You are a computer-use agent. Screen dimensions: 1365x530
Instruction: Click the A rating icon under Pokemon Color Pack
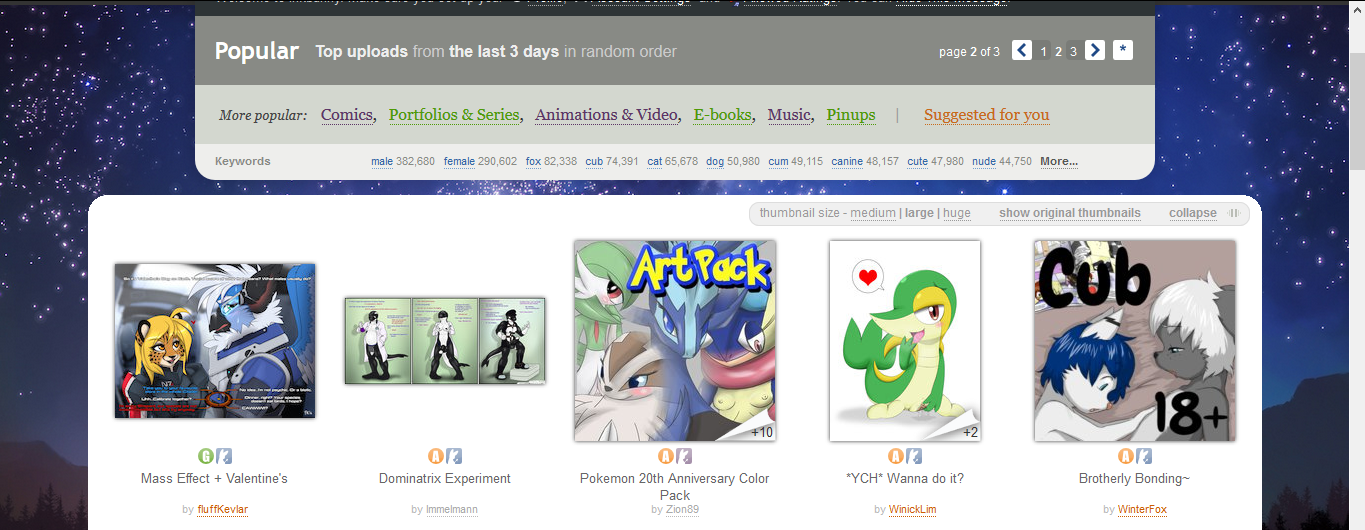click(666, 456)
